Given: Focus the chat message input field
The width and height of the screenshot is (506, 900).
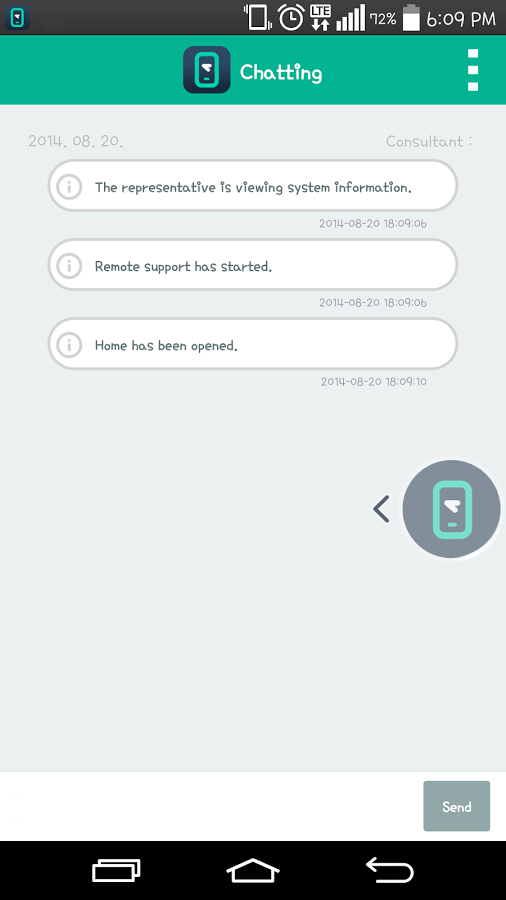Looking at the screenshot, I should click(212, 806).
